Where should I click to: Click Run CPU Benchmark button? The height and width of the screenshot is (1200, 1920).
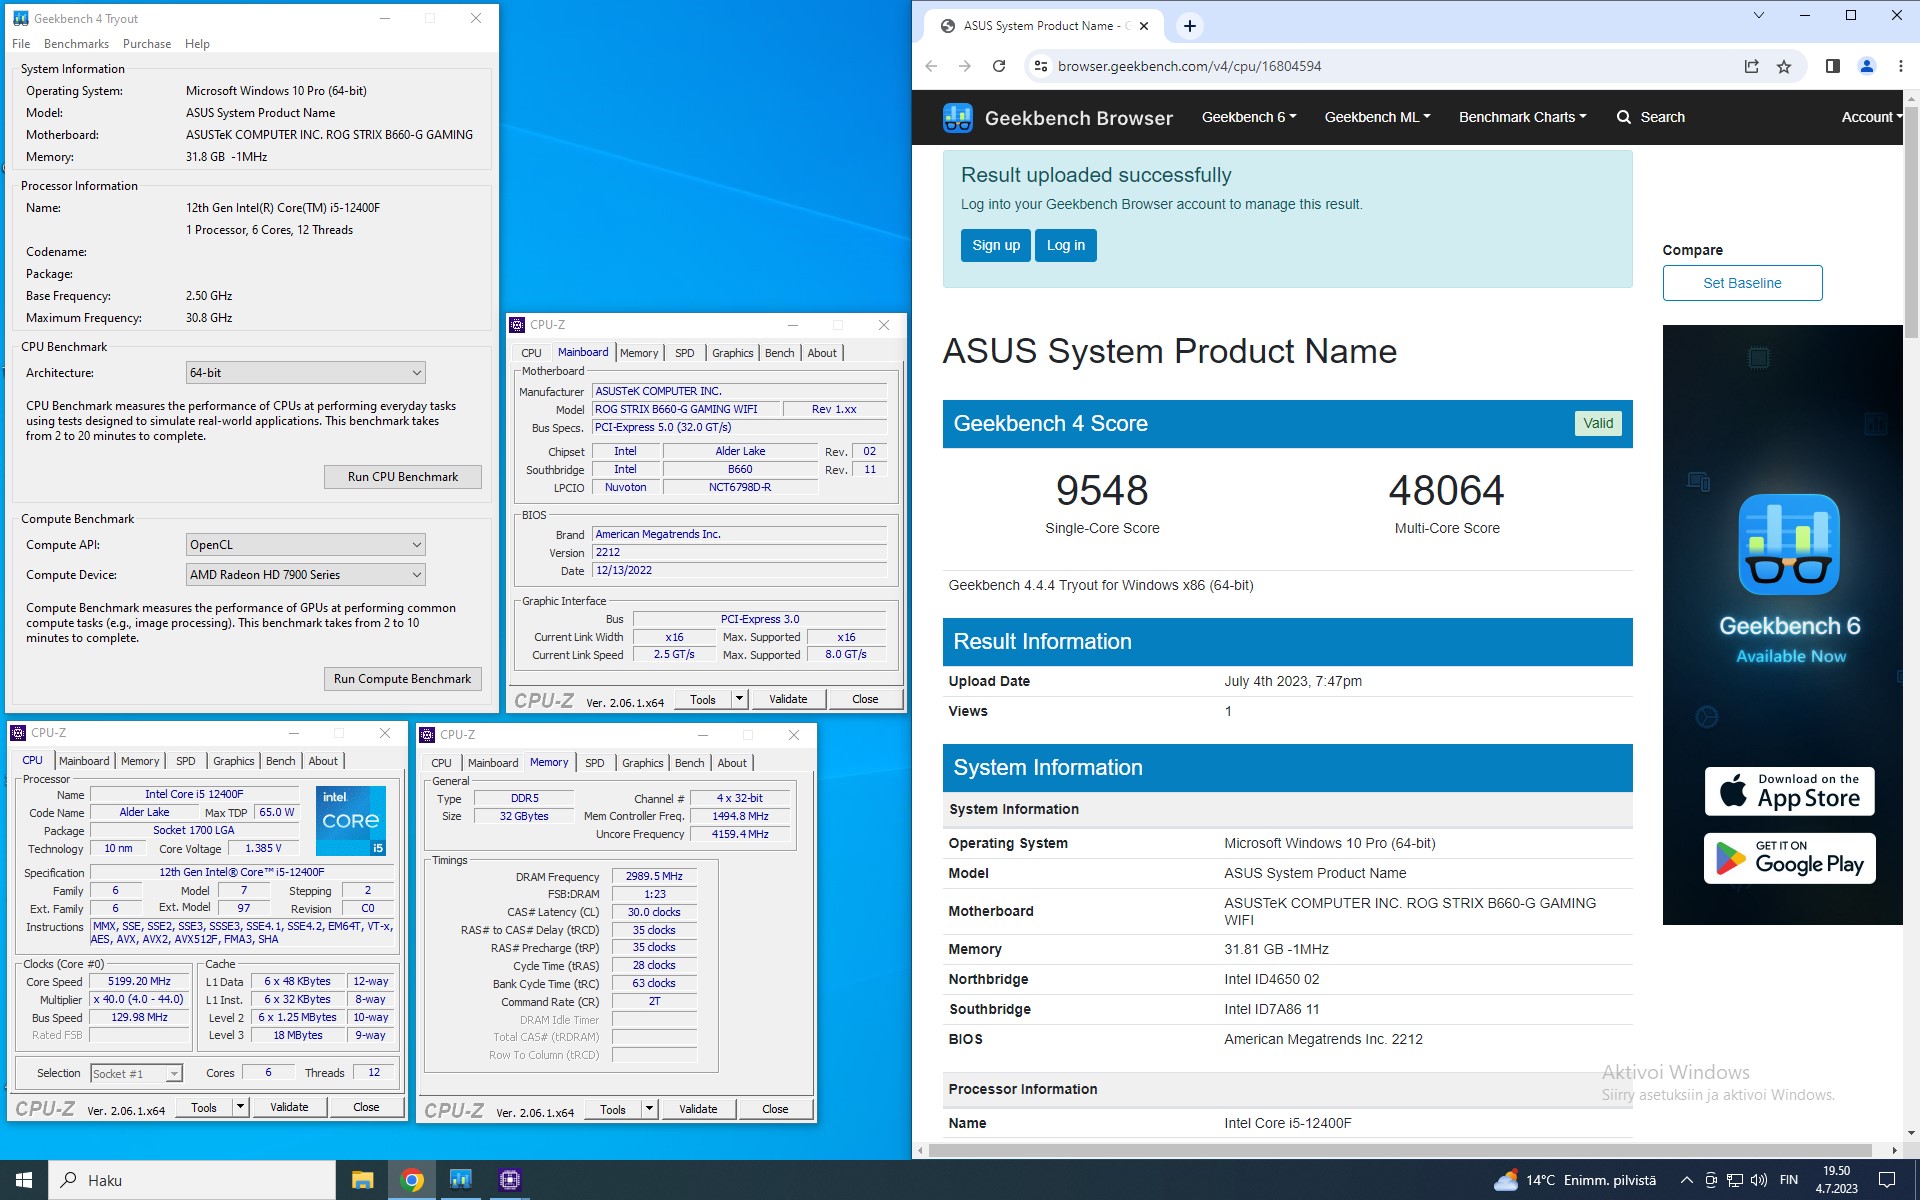[402, 477]
